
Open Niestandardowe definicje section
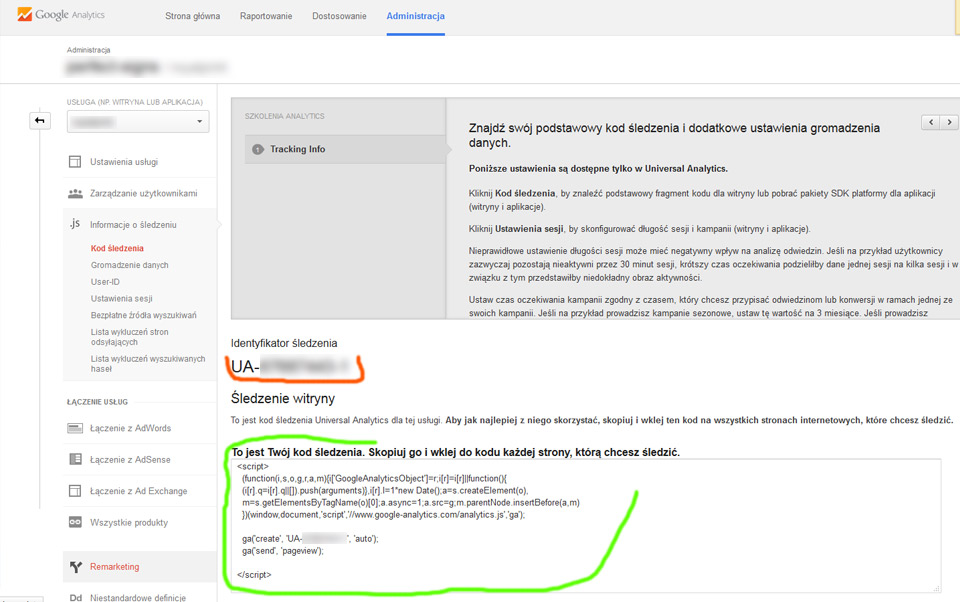click(x=138, y=598)
